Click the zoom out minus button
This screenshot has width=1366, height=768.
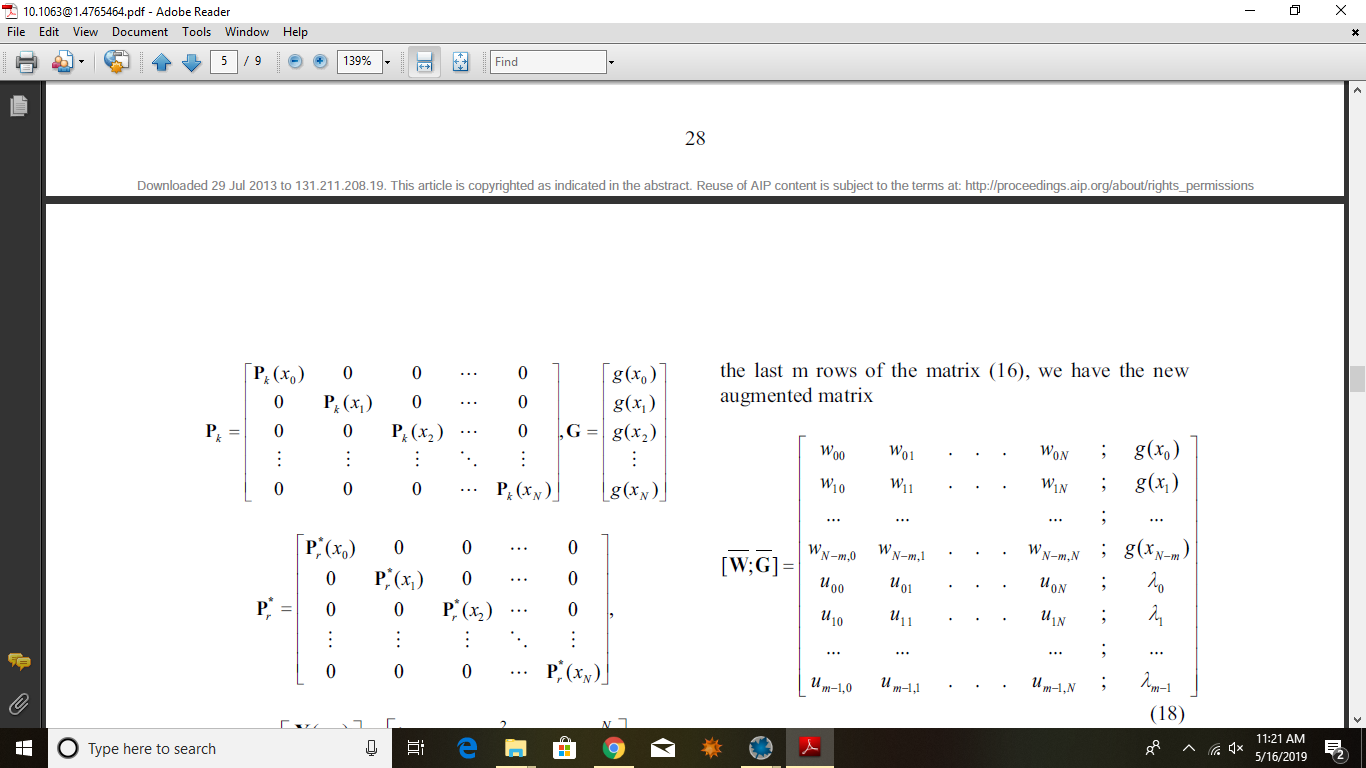[x=295, y=62]
